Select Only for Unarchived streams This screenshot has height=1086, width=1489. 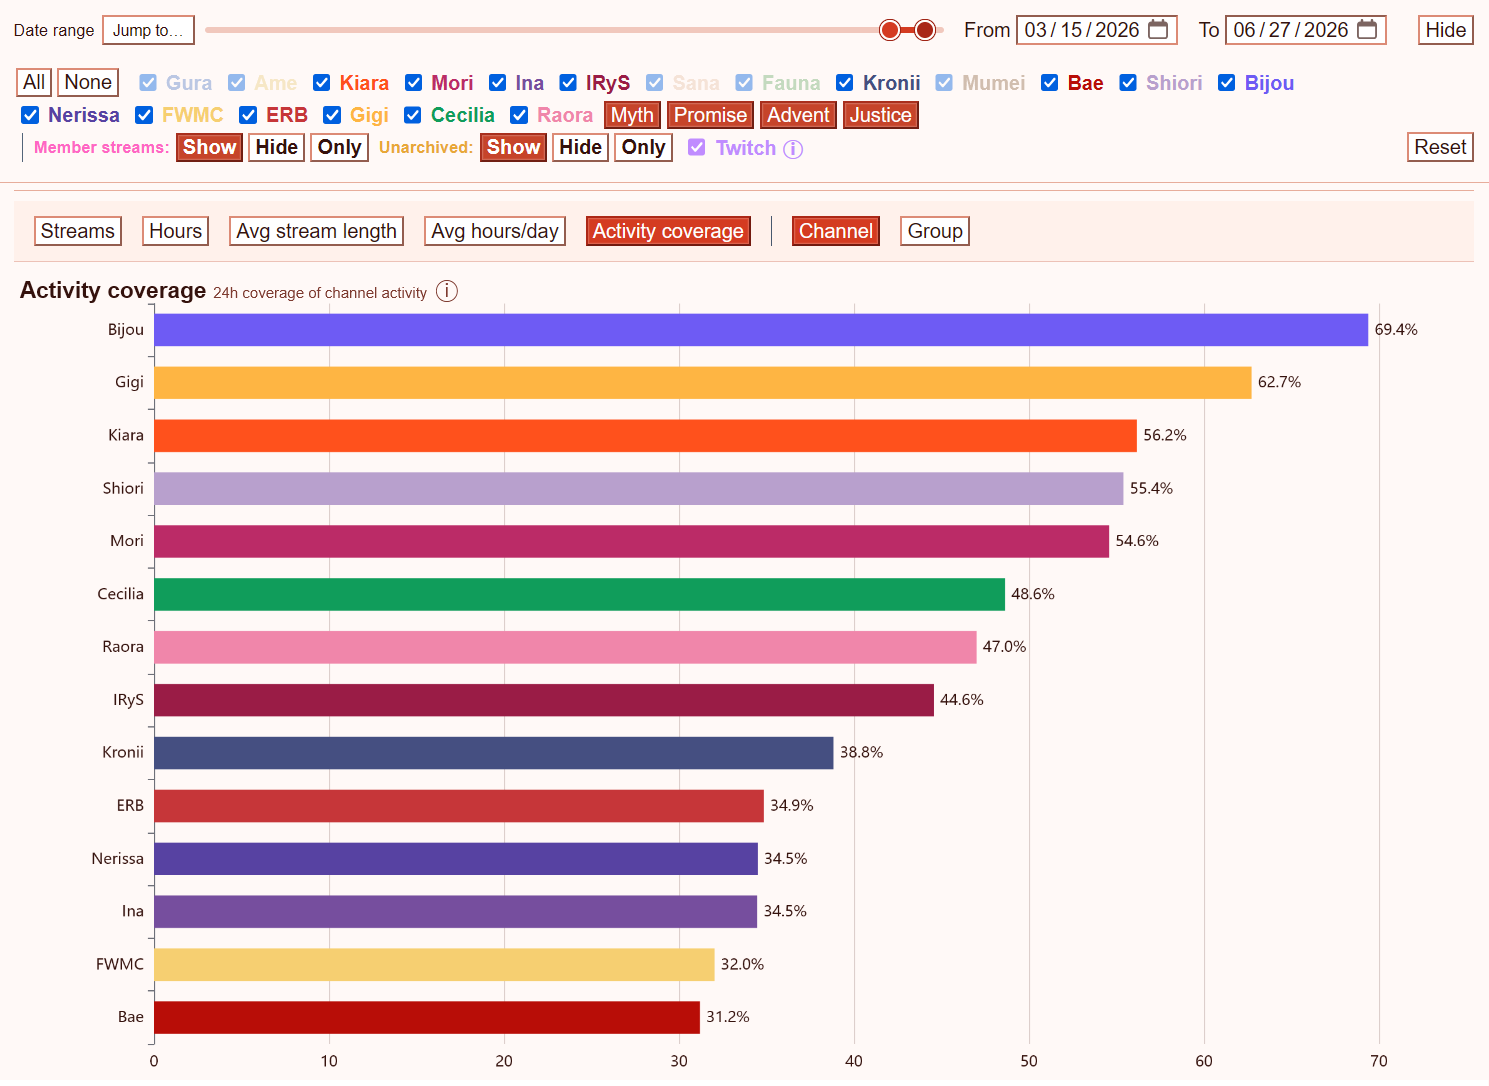point(644,147)
